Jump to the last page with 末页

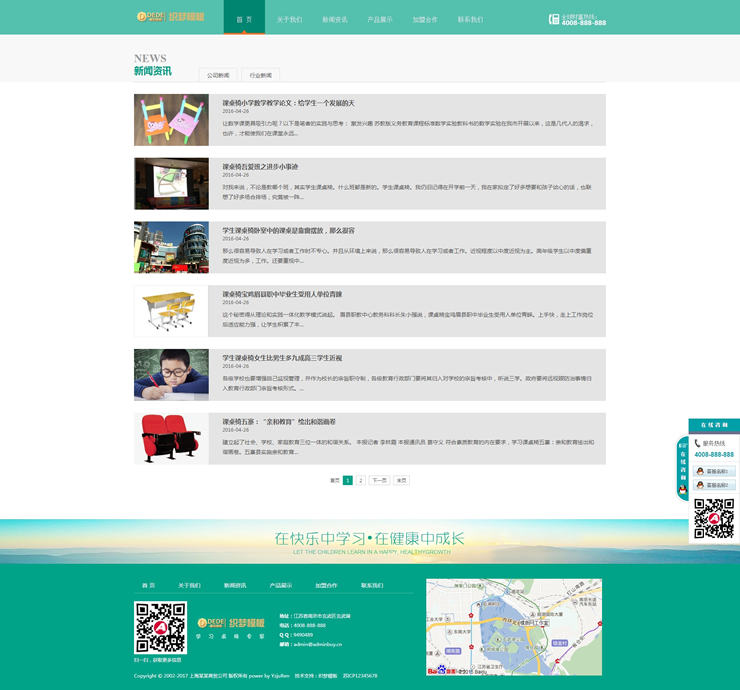(401, 480)
